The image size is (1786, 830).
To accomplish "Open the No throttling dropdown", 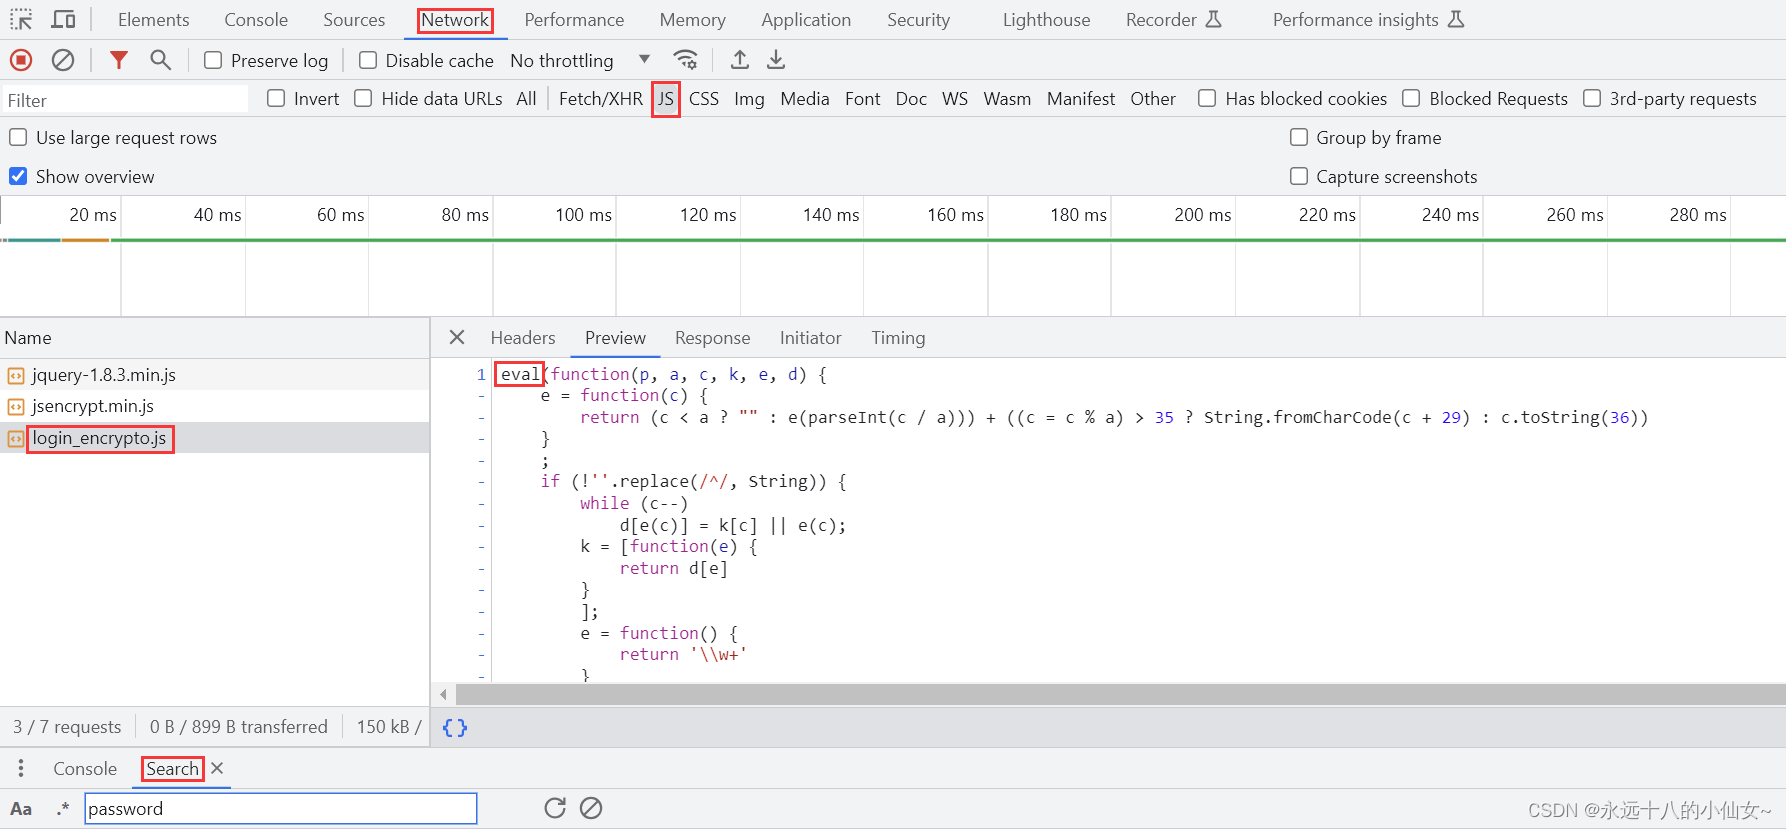I will click(579, 61).
